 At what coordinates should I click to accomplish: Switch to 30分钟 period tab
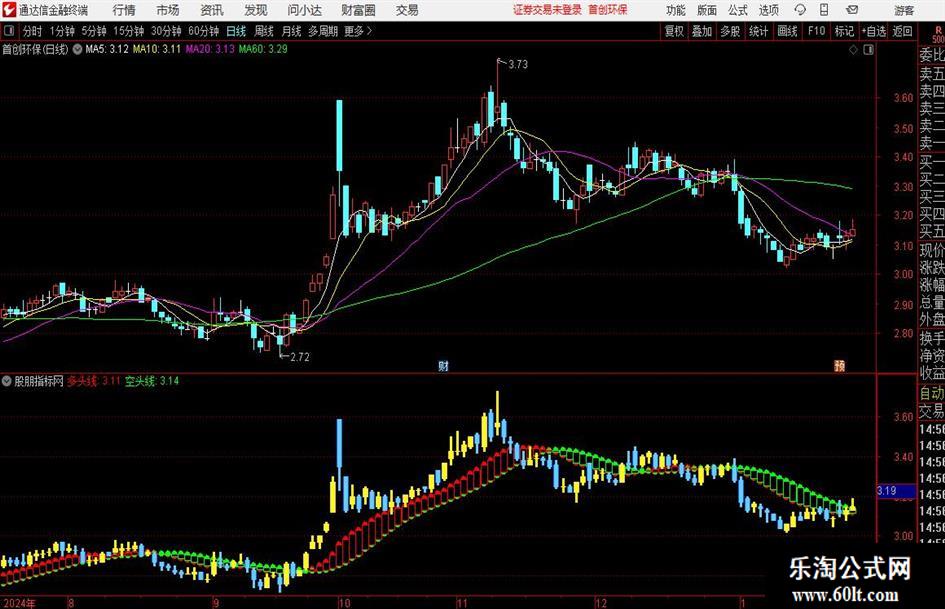pos(166,31)
